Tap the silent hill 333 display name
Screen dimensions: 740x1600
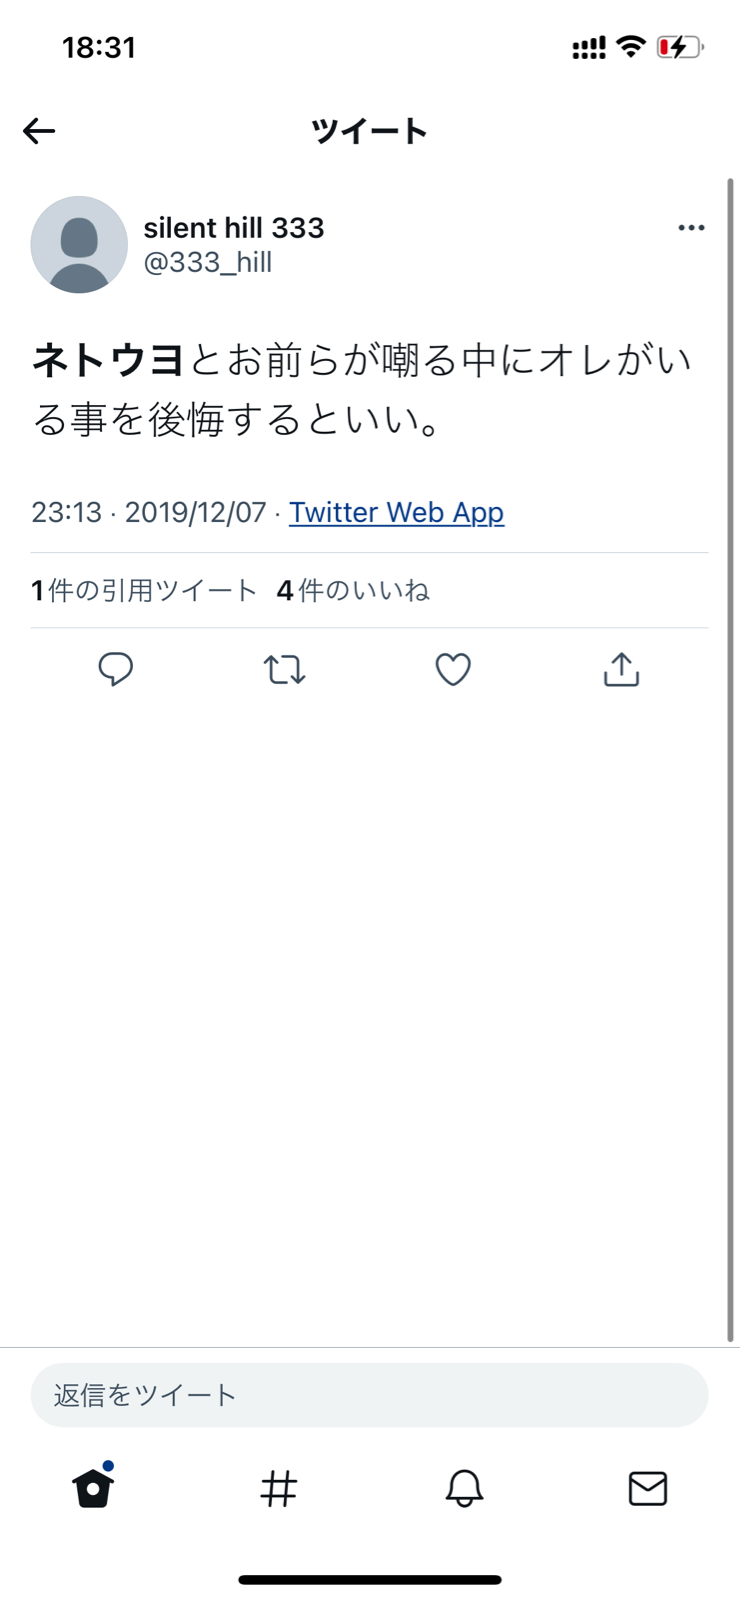[x=234, y=228]
